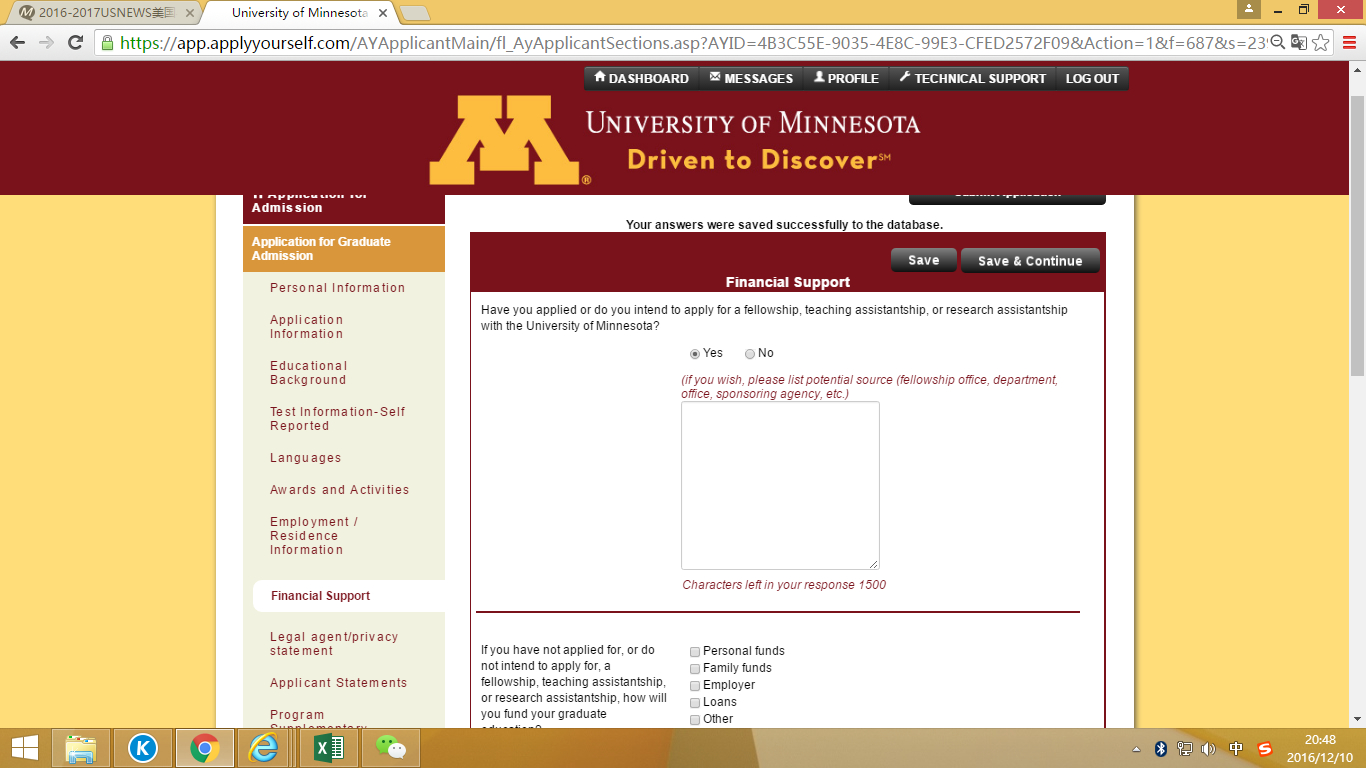Click Log Out

coord(1092,78)
